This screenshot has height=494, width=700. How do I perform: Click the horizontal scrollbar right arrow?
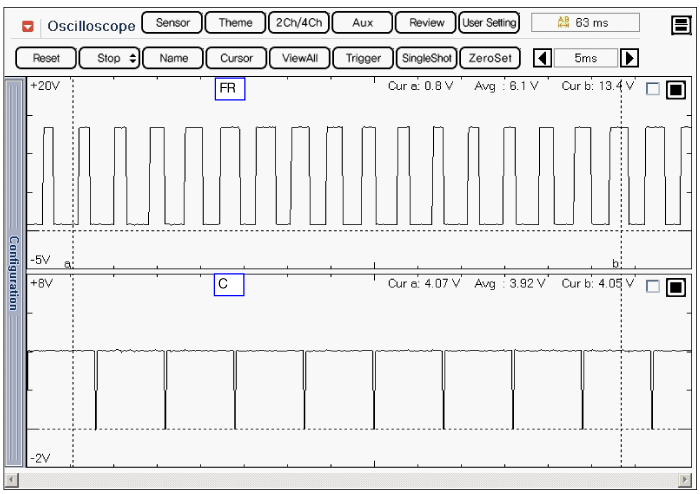[x=684, y=481]
